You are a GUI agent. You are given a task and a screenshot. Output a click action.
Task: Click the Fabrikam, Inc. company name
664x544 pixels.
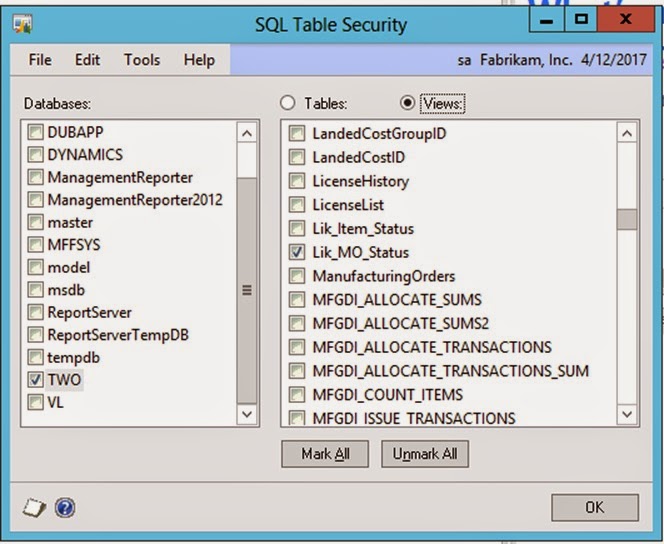click(526, 60)
